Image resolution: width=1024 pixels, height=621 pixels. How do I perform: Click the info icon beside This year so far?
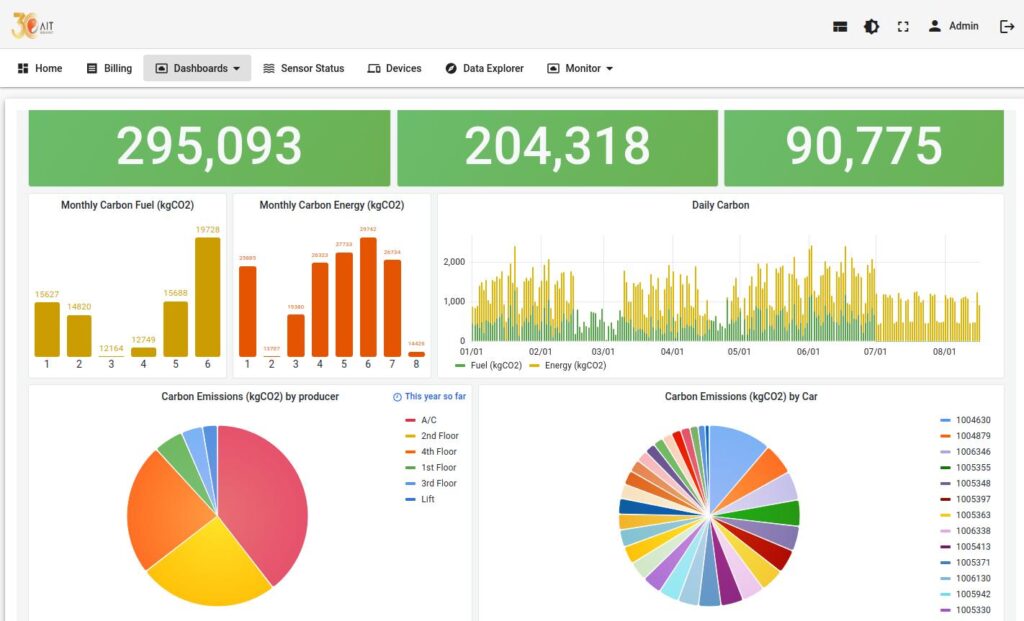(x=397, y=396)
